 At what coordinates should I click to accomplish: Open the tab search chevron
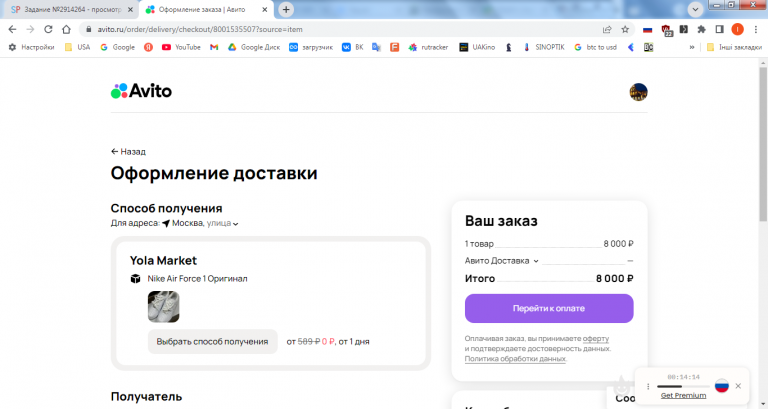pyautogui.click(x=695, y=9)
